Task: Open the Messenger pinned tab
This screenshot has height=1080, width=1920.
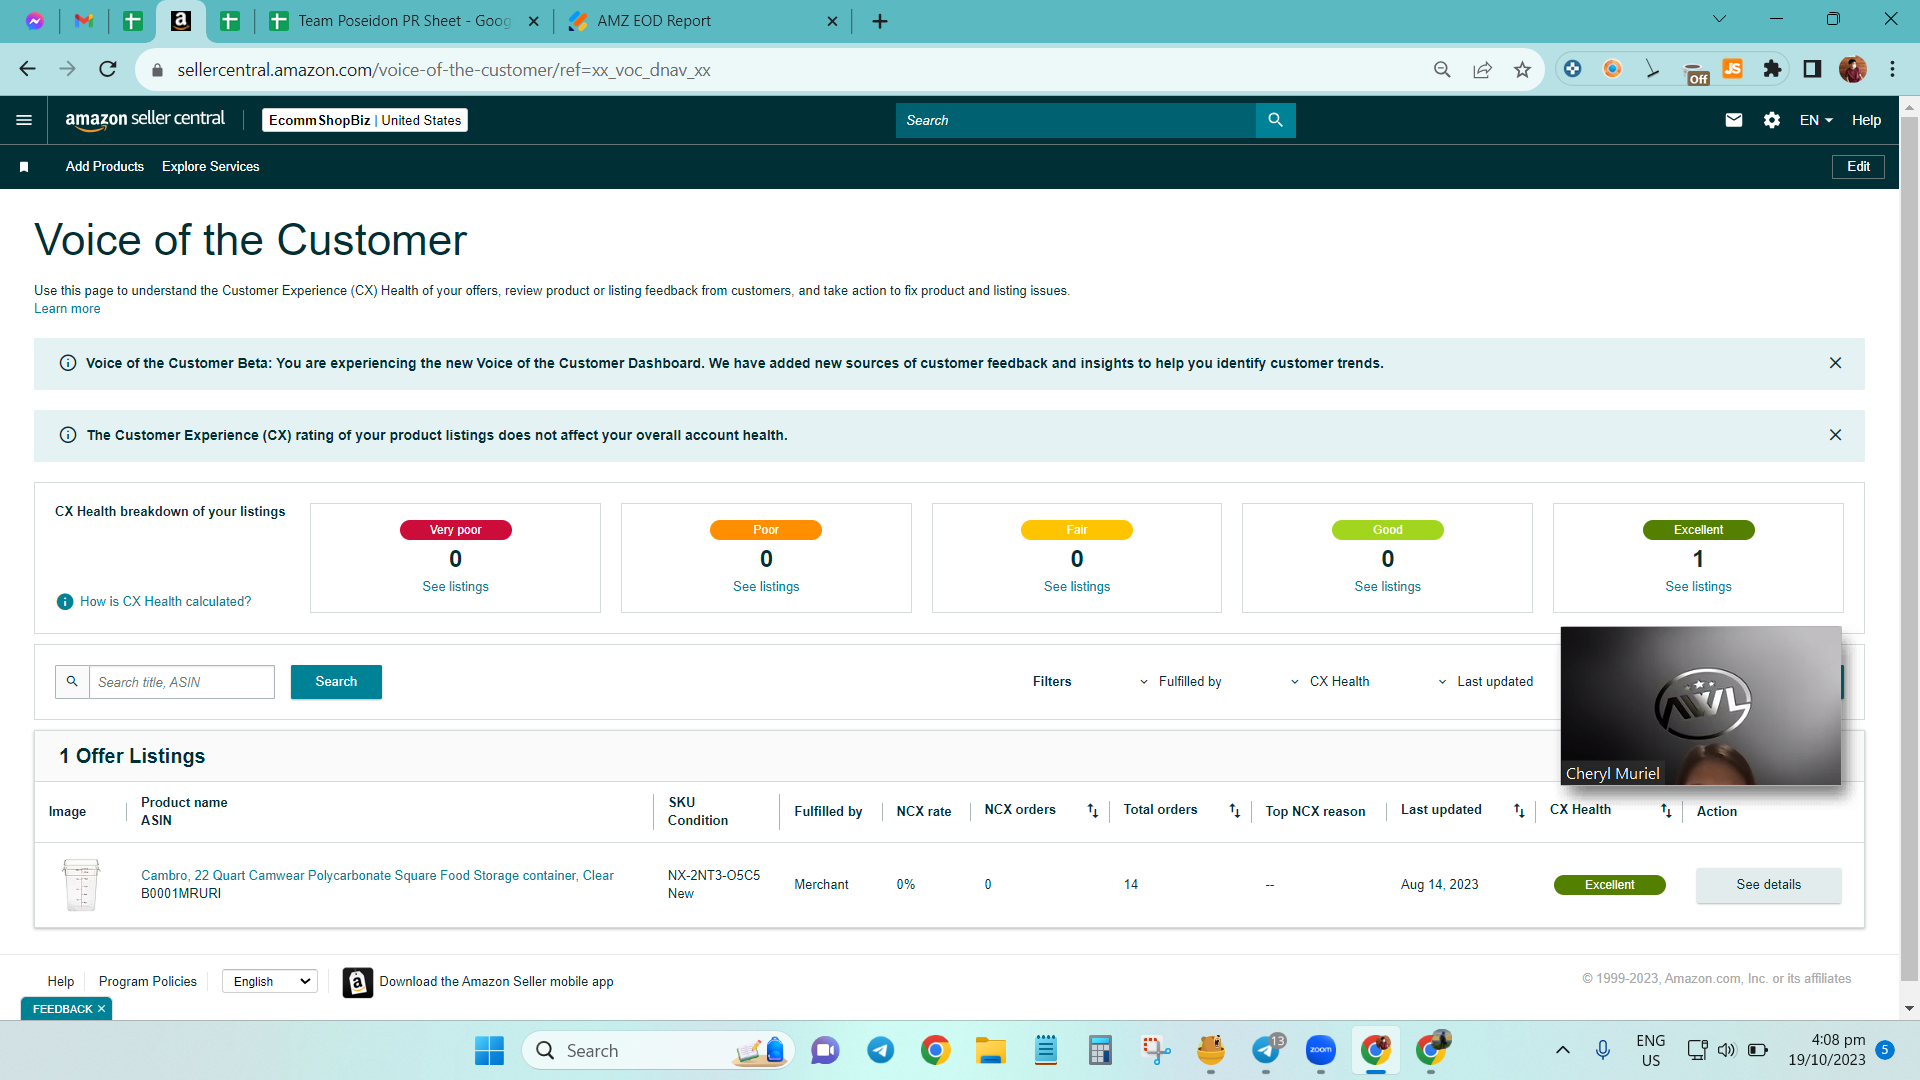Action: (35, 21)
